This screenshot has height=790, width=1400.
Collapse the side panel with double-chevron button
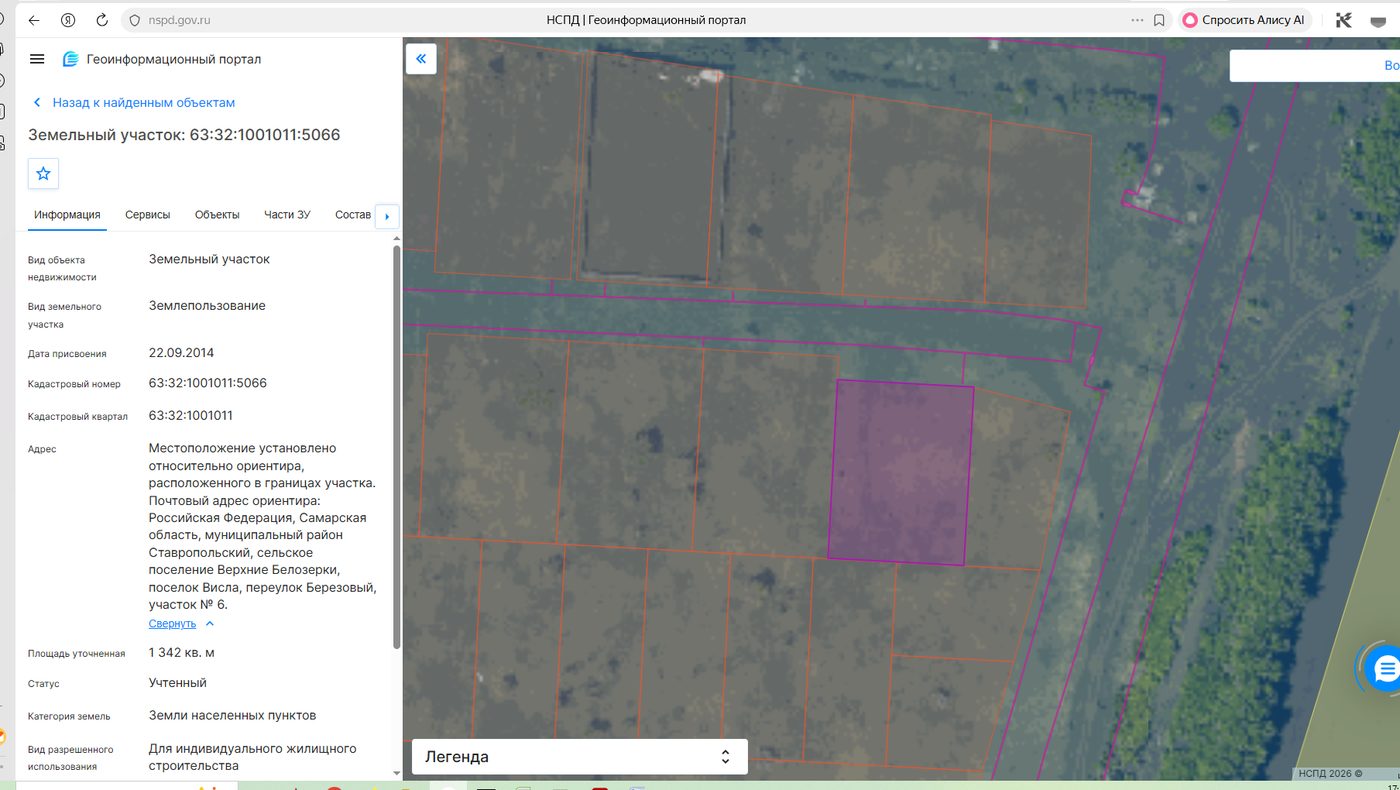[x=421, y=59]
